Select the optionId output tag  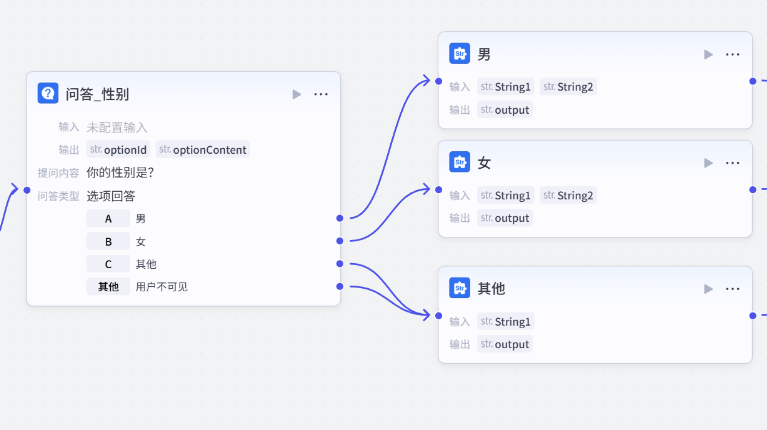coord(118,150)
